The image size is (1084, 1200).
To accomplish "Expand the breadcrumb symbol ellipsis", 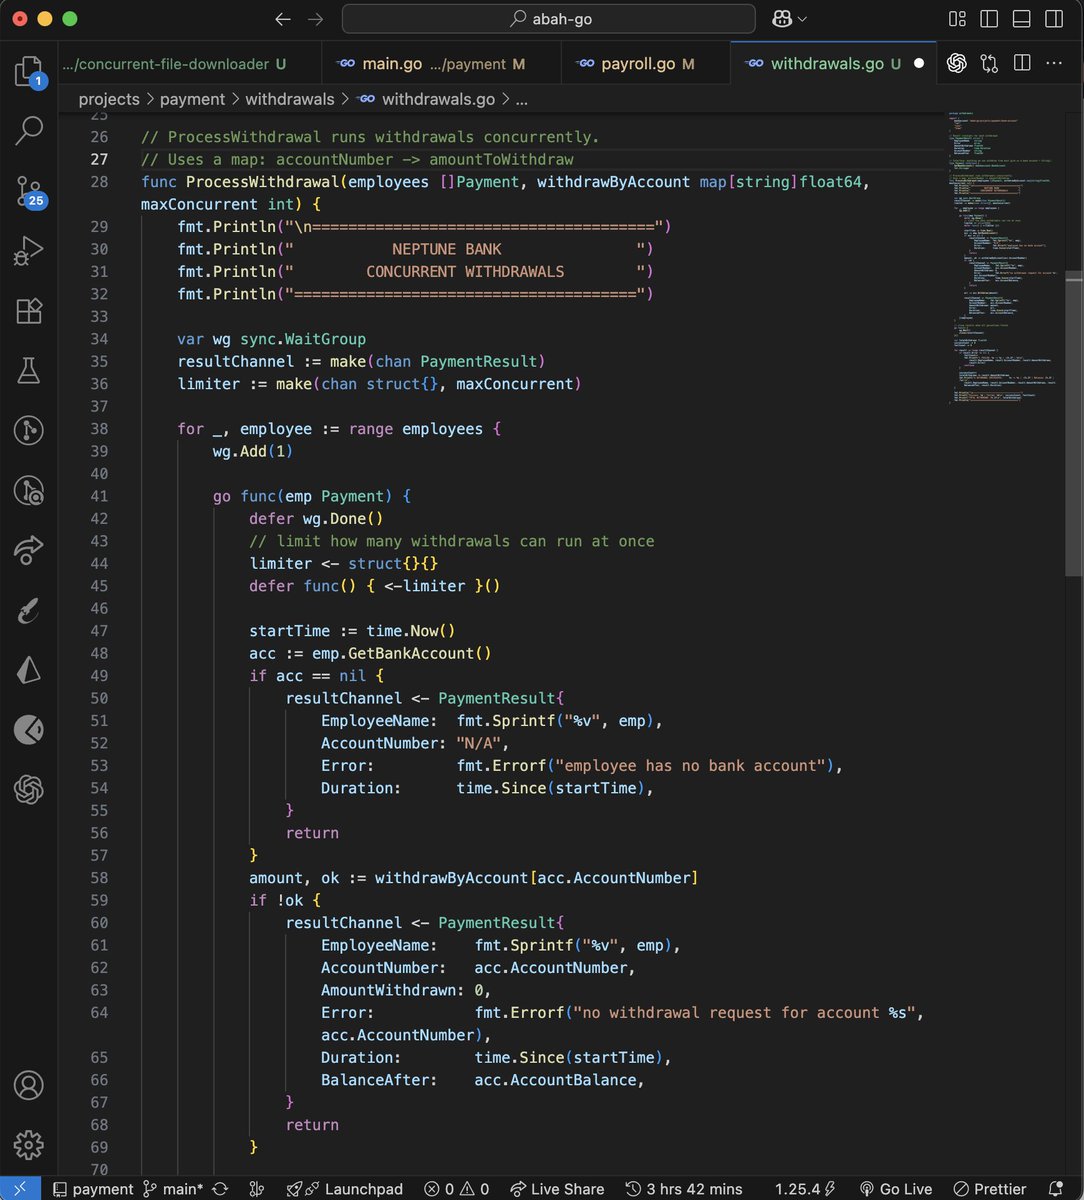I will tap(521, 99).
